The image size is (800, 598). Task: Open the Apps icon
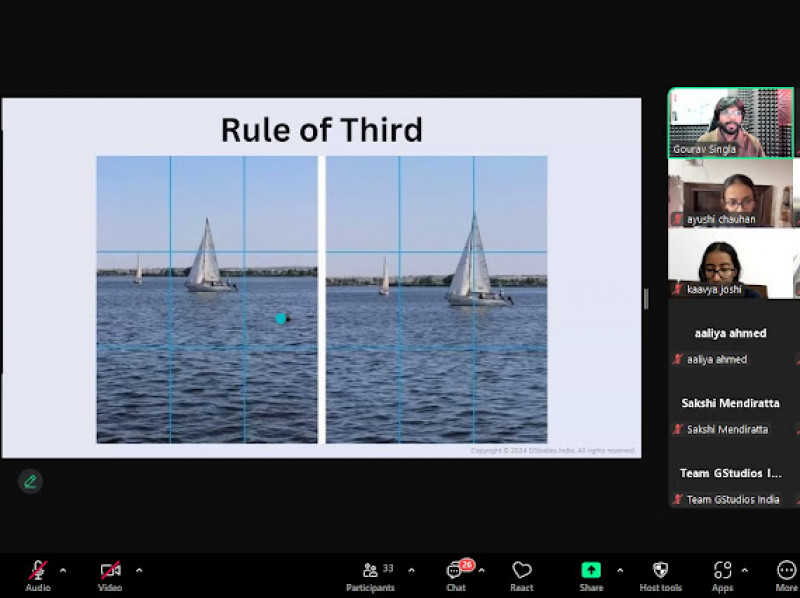point(722,571)
